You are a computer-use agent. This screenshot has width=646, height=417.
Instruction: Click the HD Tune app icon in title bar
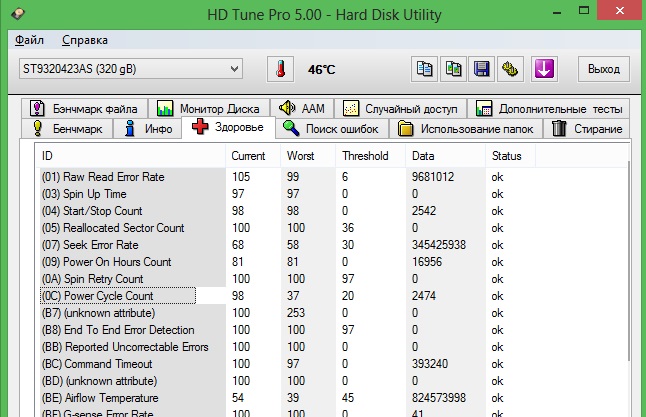(x=18, y=14)
